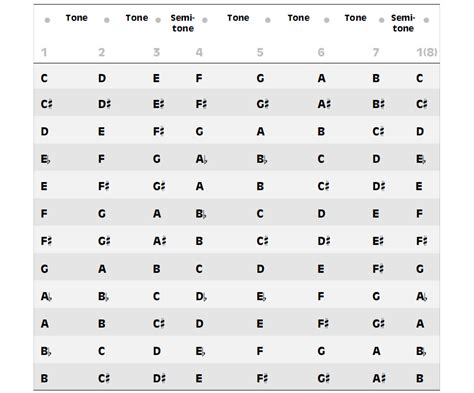474x393 pixels.
Task: Select A♯ in the B major row
Action: pos(379,378)
